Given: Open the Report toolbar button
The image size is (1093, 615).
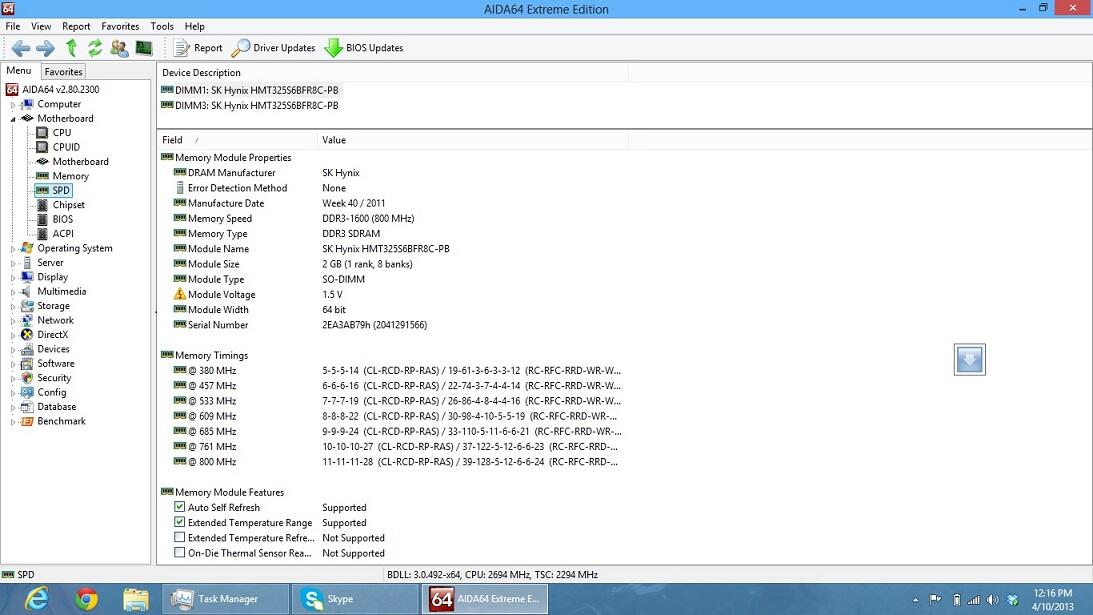Looking at the screenshot, I should tap(198, 48).
